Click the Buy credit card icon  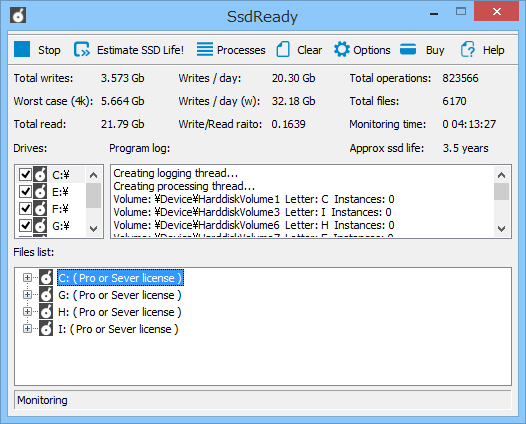click(x=408, y=49)
